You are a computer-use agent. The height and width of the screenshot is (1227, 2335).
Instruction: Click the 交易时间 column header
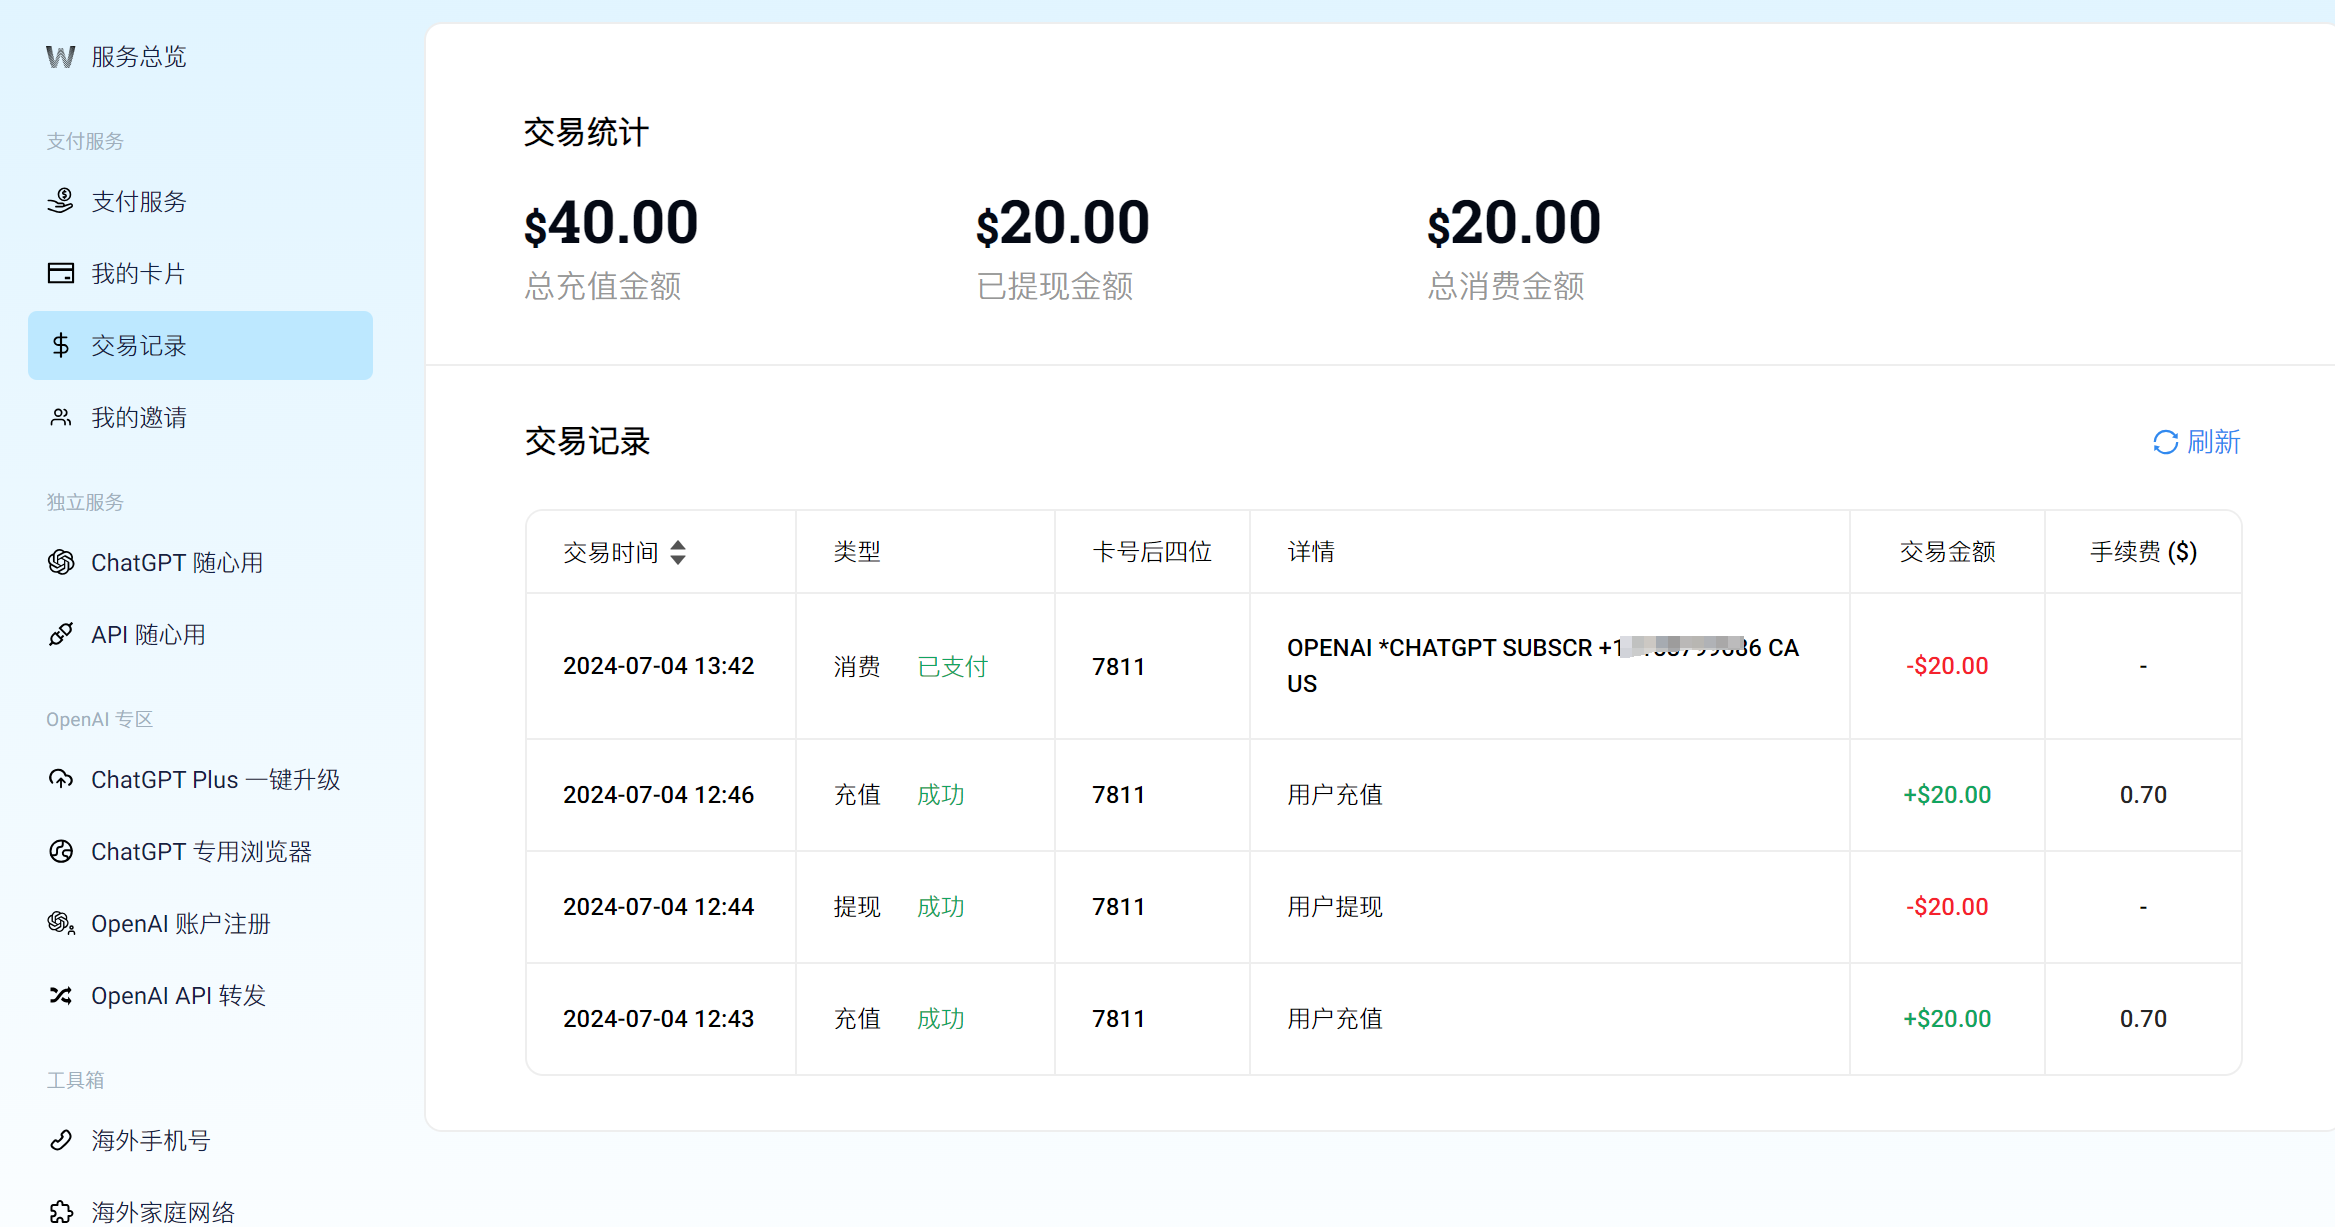coord(661,552)
